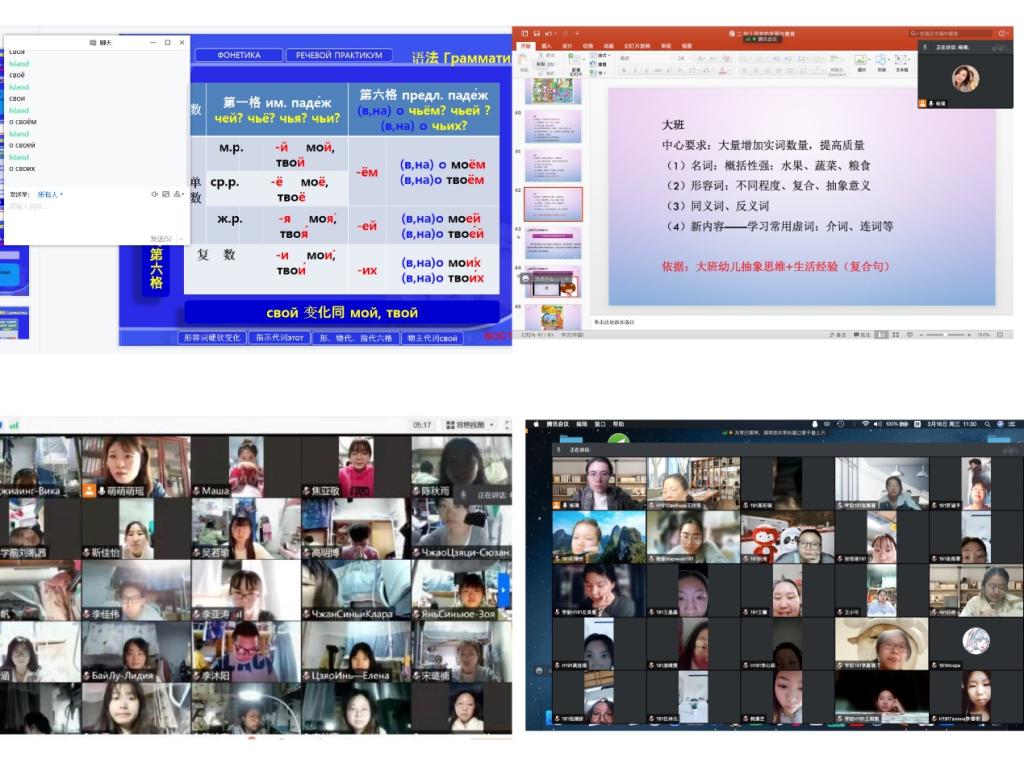1024x767 pixels.
Task: Toggle the 批注 comments pane in PowerPoint status bar
Action: point(862,335)
